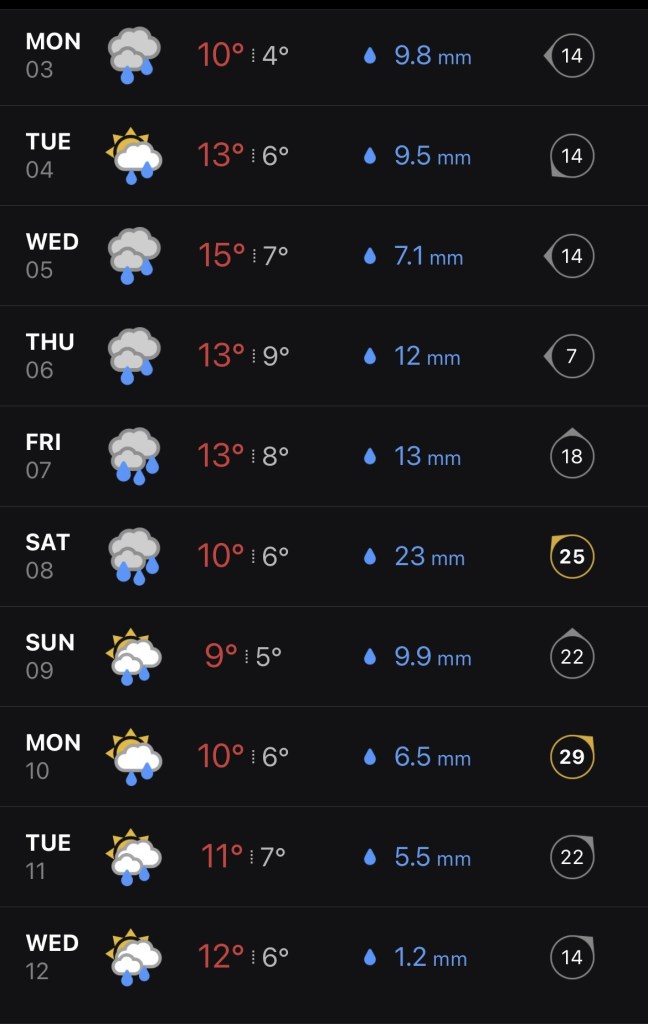648x1024 pixels.
Task: Click the sun-and-rain icon for Tuesday 04
Action: [x=134, y=156]
